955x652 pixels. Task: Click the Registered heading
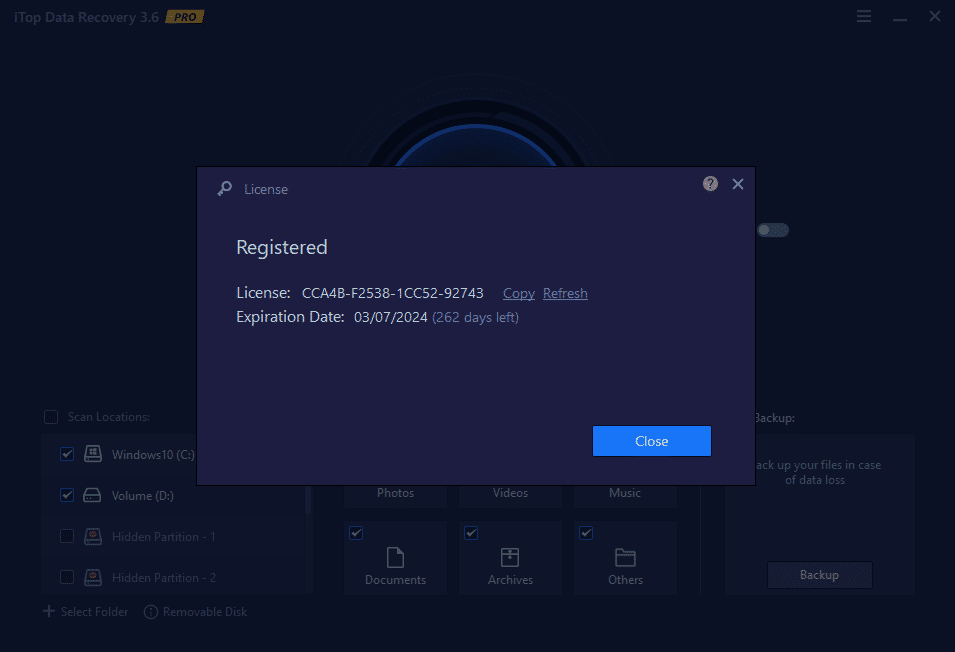(282, 247)
